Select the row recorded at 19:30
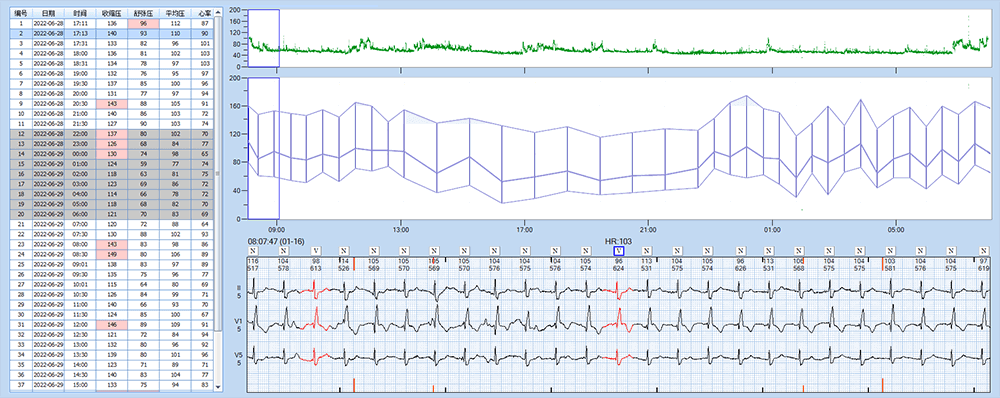Image resolution: width=1000 pixels, height=398 pixels. pyautogui.click(x=112, y=84)
